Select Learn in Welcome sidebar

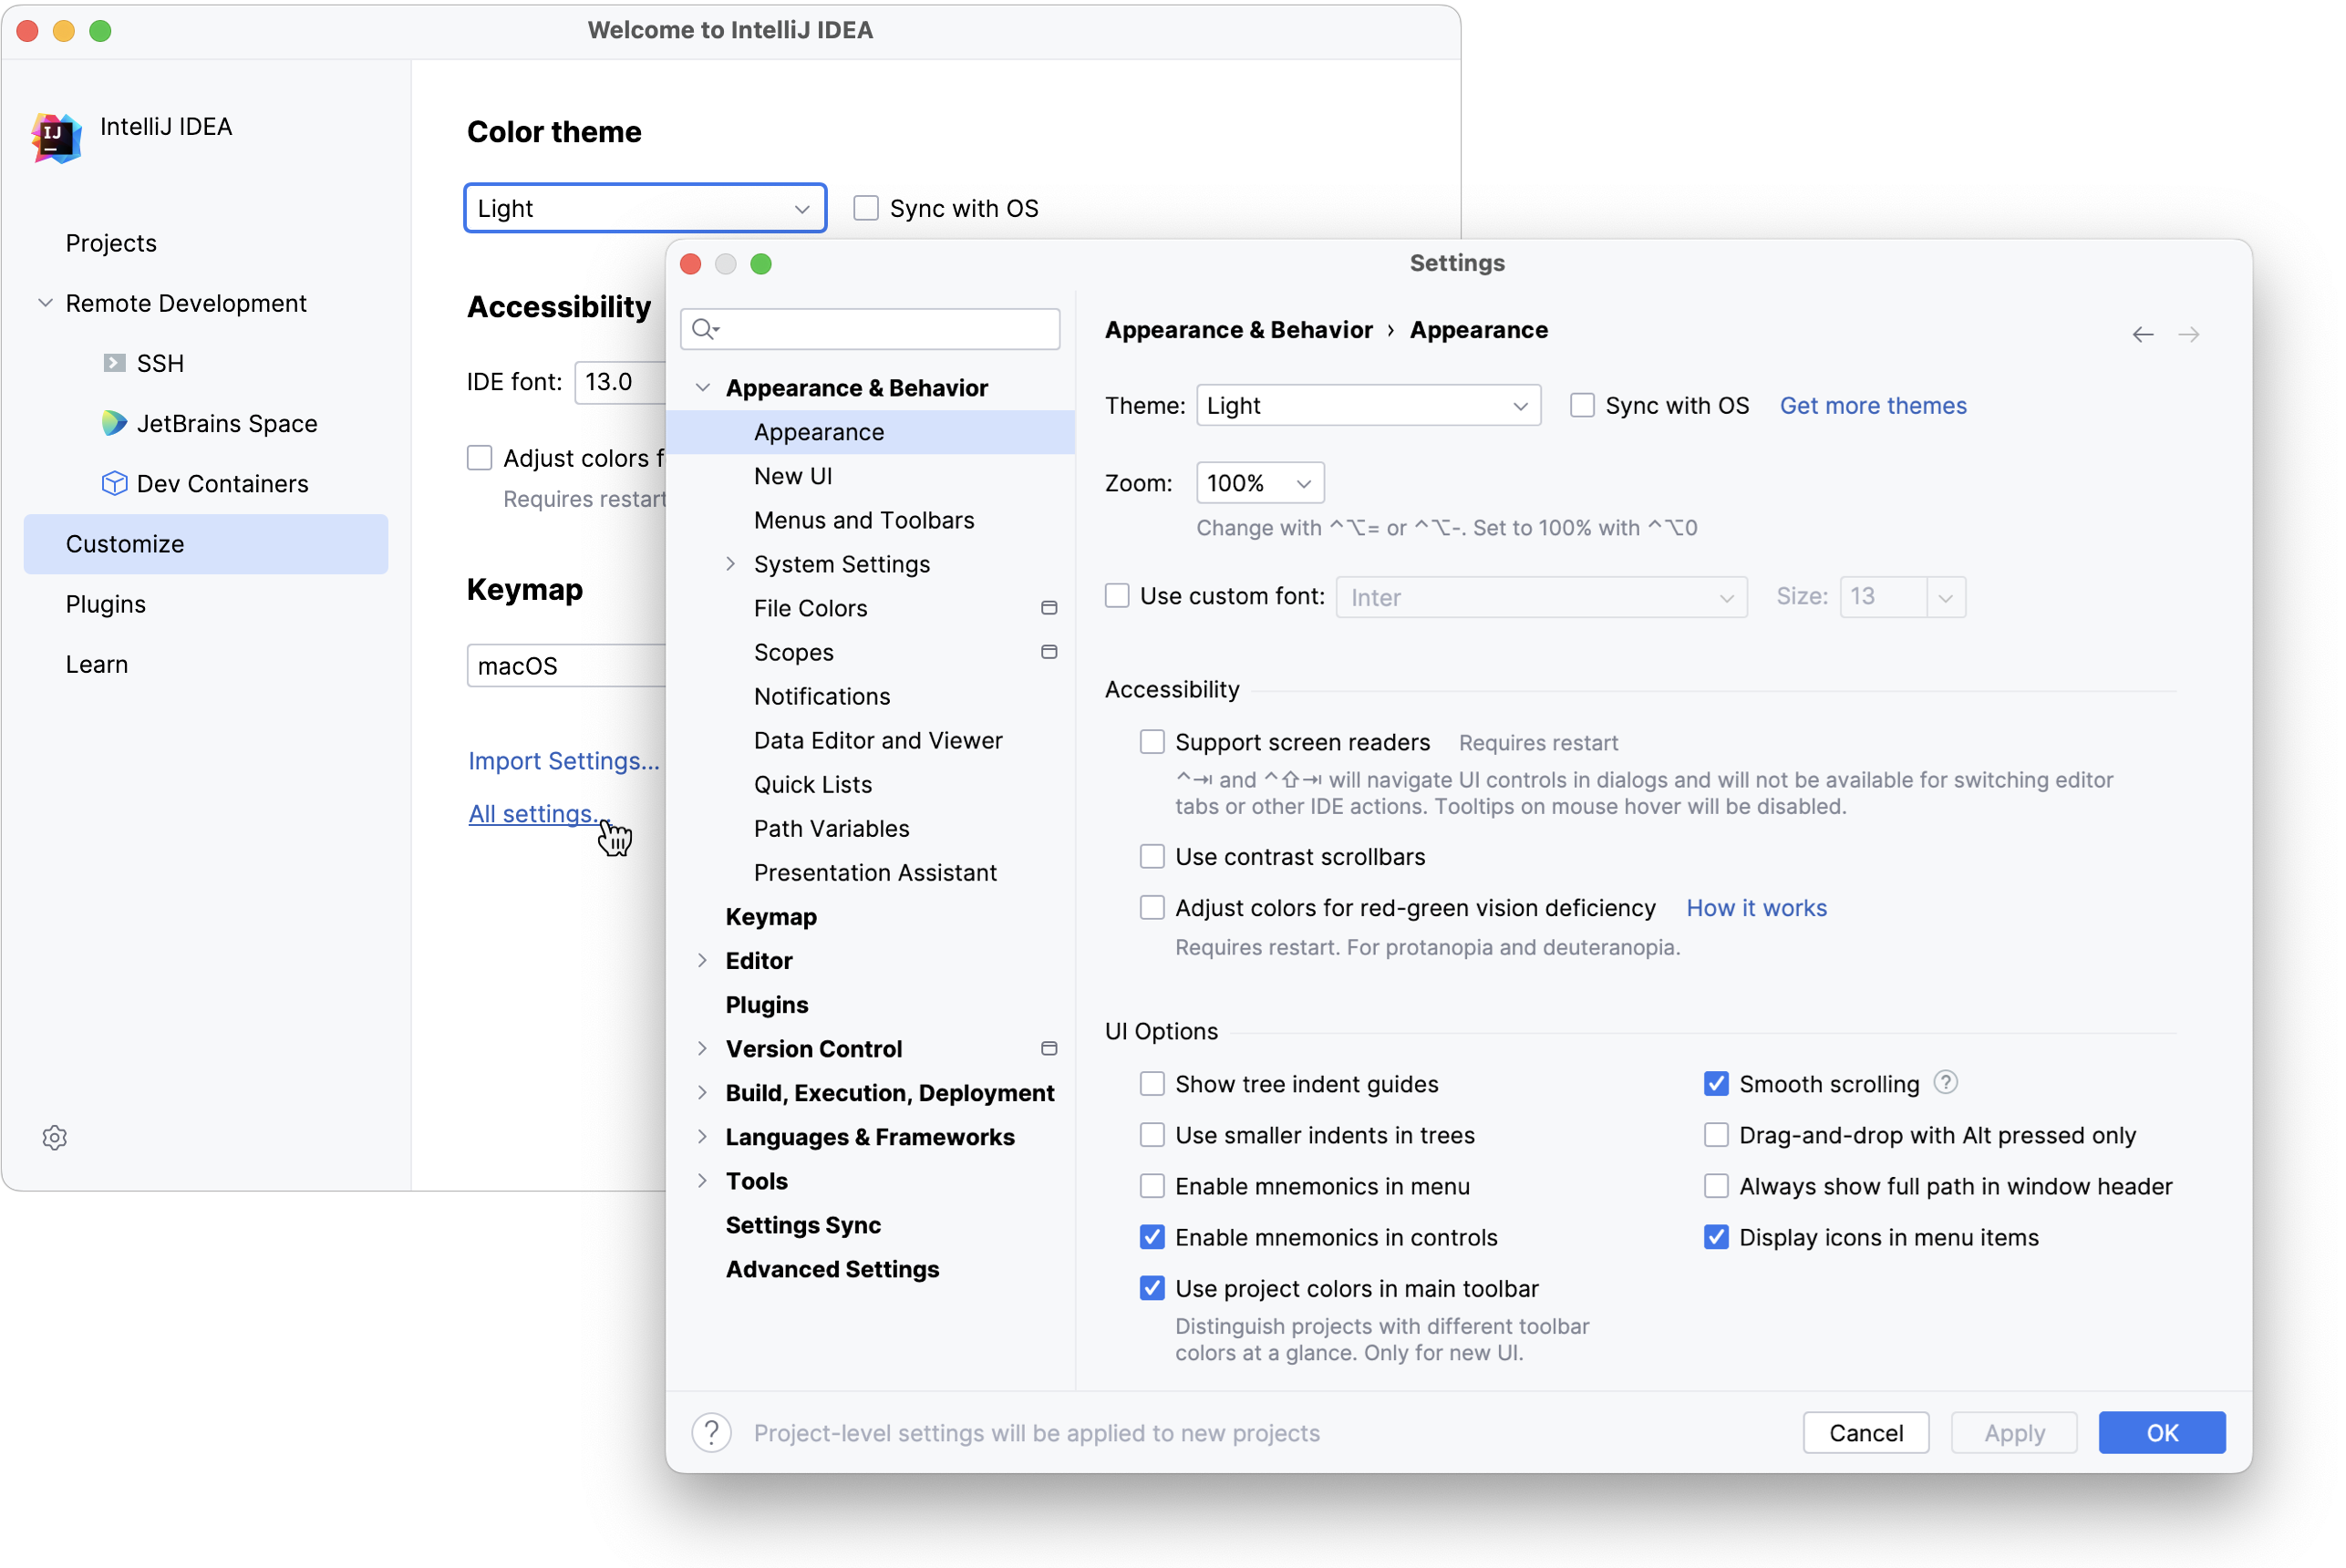coord(206,664)
